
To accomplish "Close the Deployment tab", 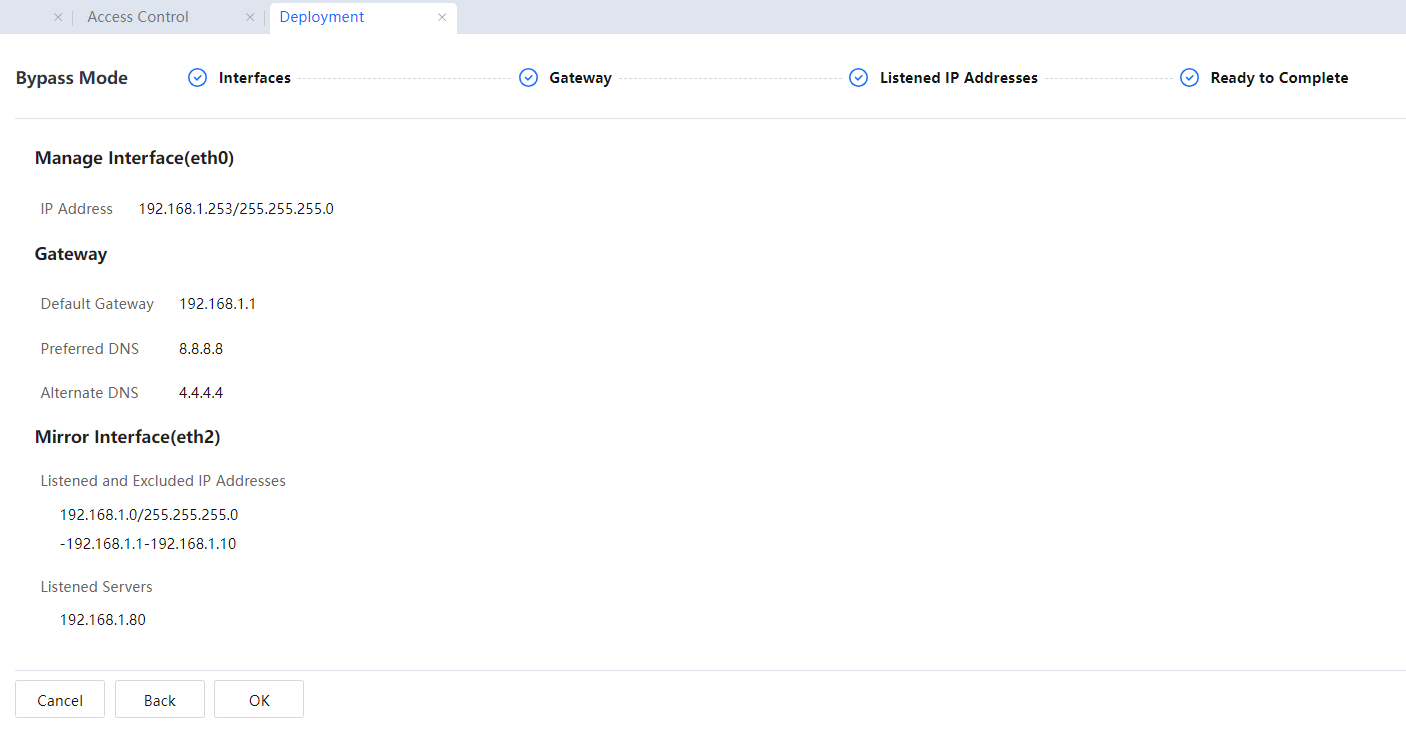I will (x=442, y=17).
